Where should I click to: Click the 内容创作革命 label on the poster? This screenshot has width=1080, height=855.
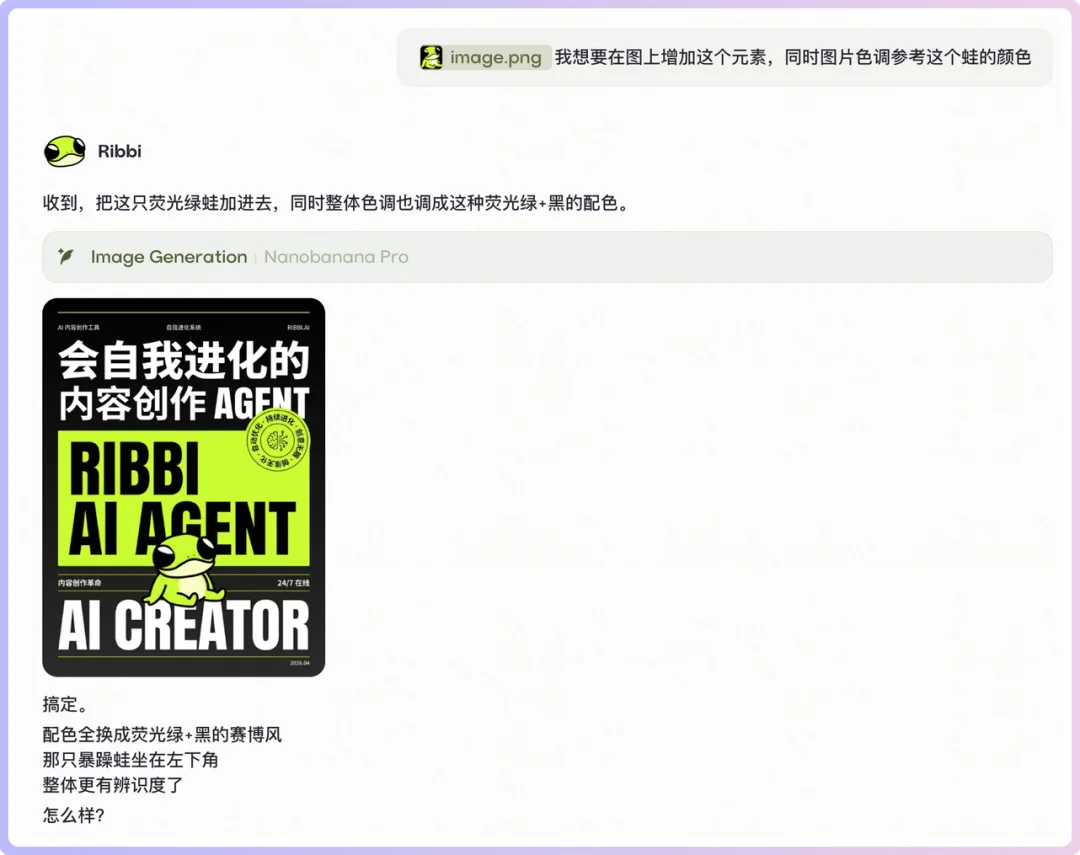pyautogui.click(x=80, y=583)
